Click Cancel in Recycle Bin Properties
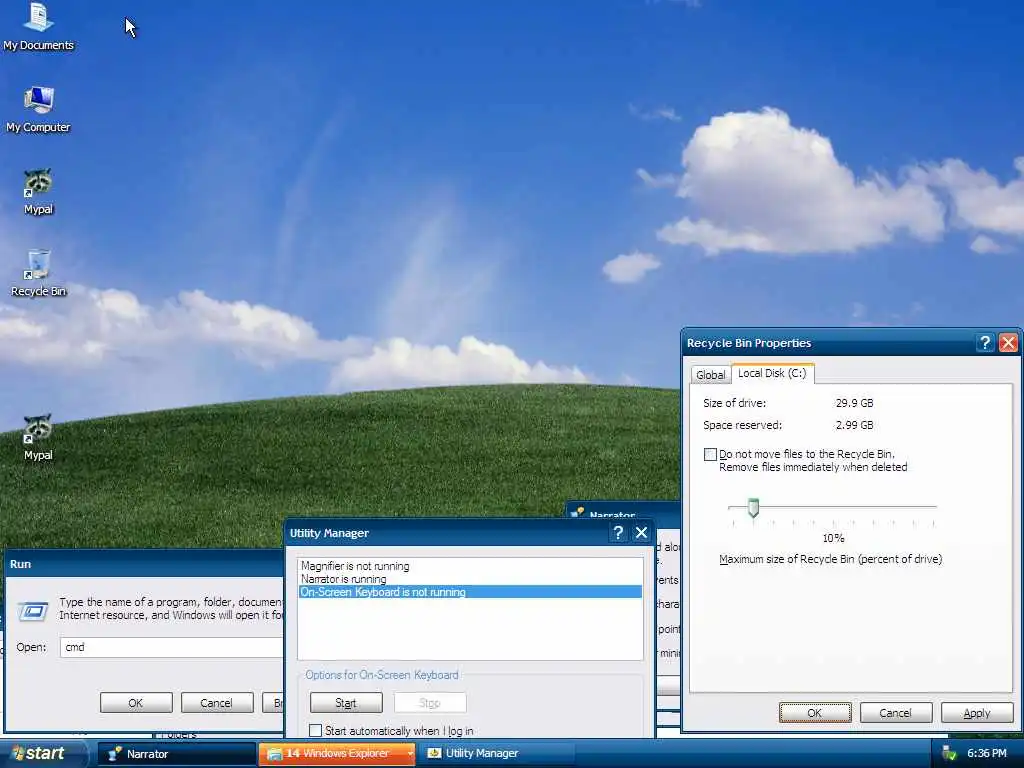 coord(895,712)
